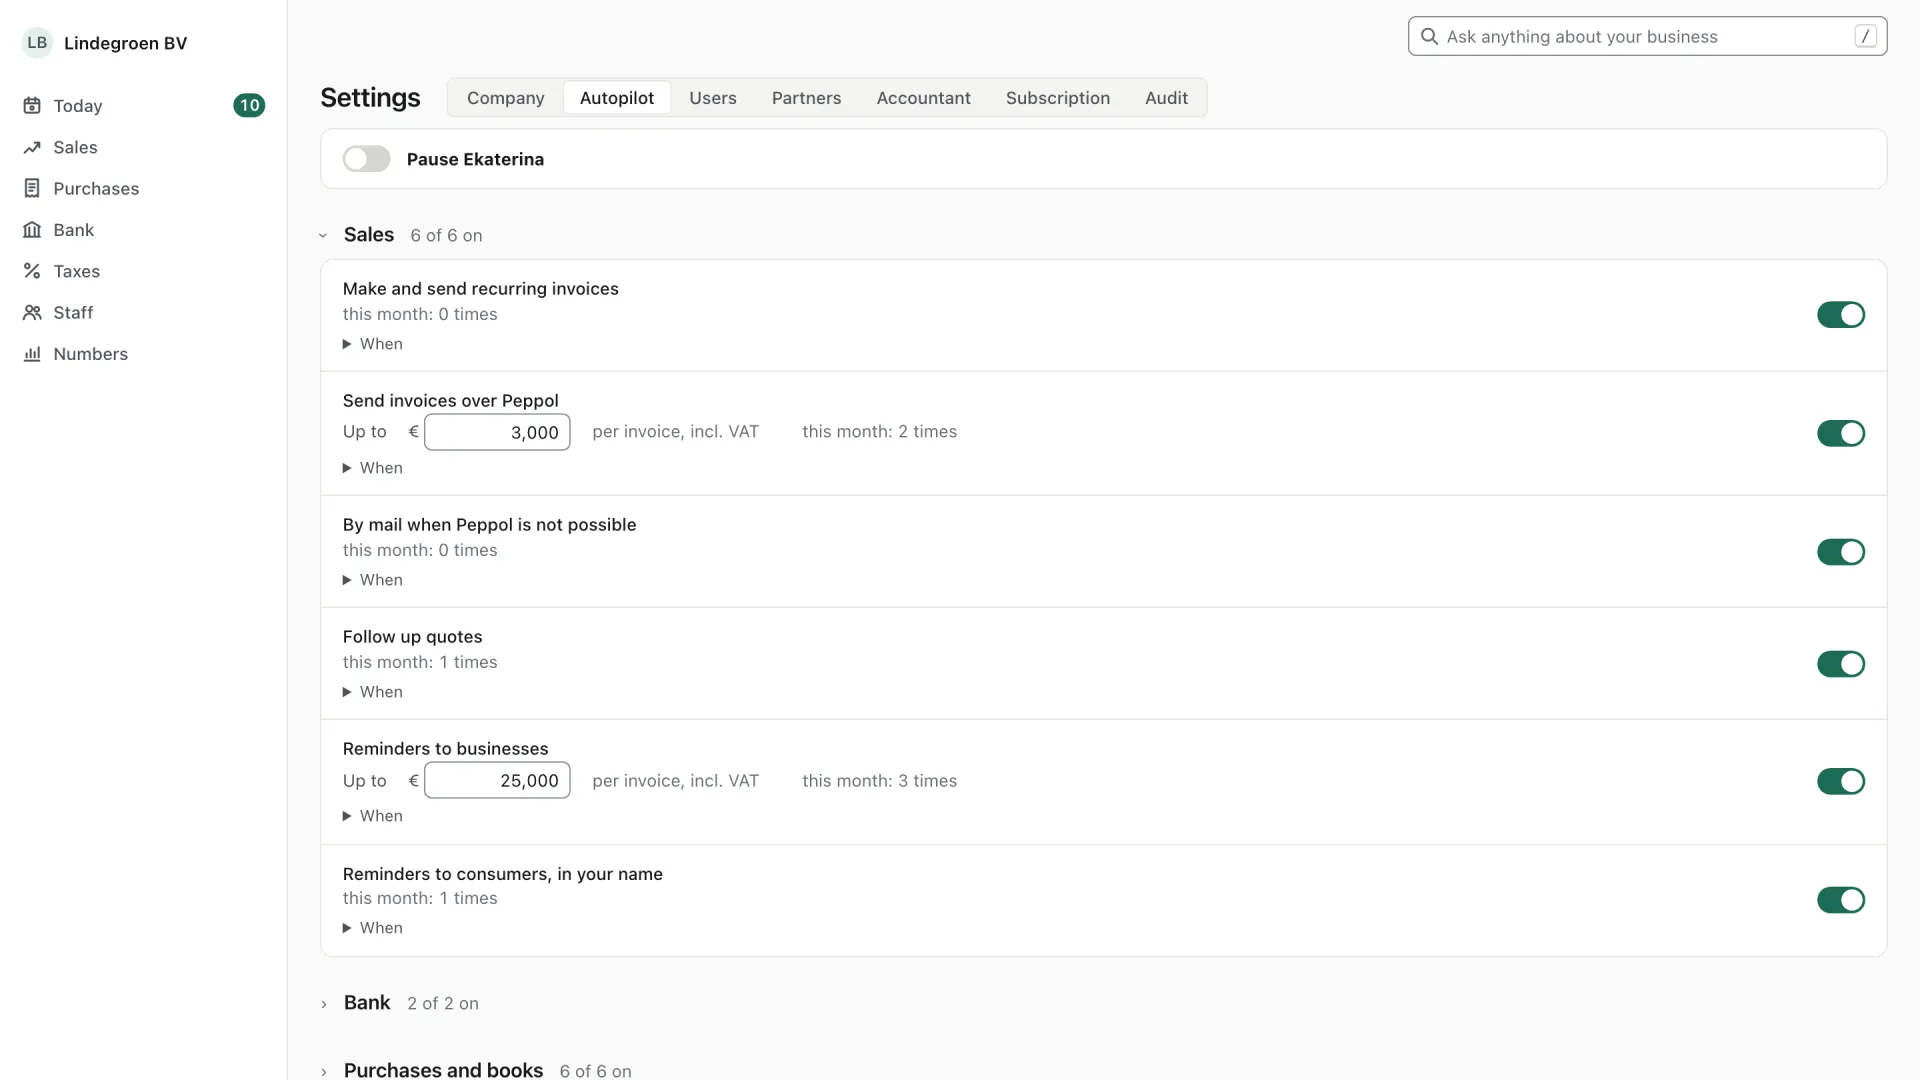Screen dimensions: 1920x1080
Task: Switch off By mail when Peppol not possible
Action: [x=1841, y=552]
